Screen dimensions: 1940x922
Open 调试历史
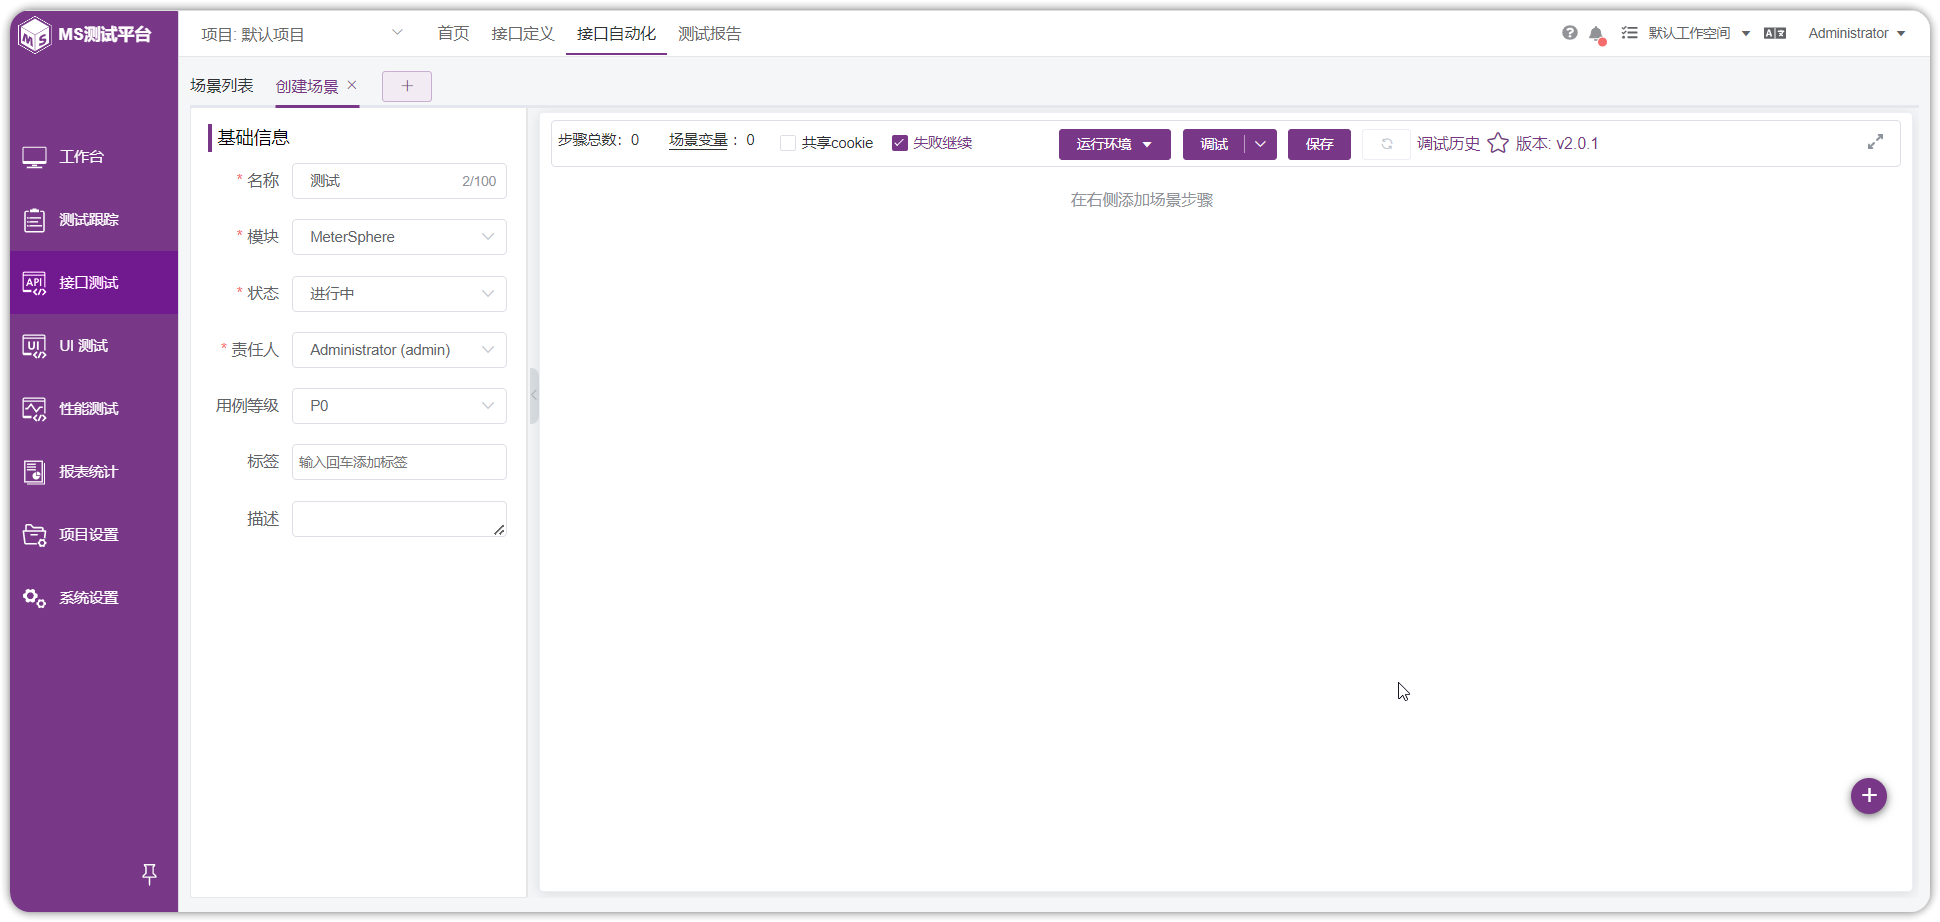pyautogui.click(x=1448, y=143)
